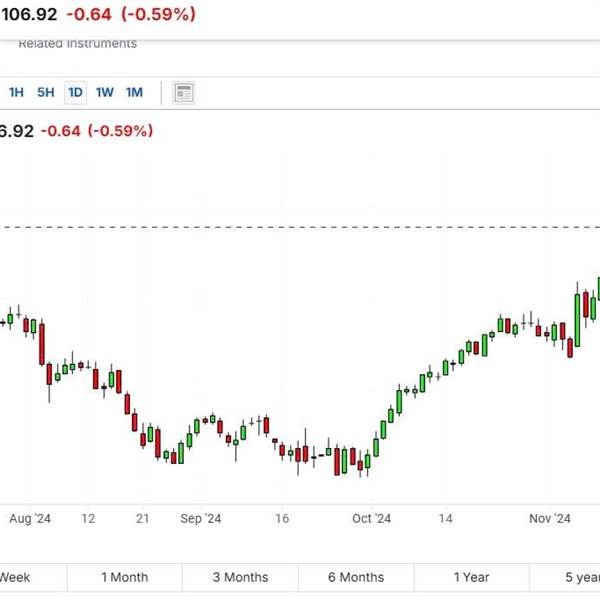This screenshot has height=600, width=600.
Task: Select the 5H chart interval
Action: [46, 92]
